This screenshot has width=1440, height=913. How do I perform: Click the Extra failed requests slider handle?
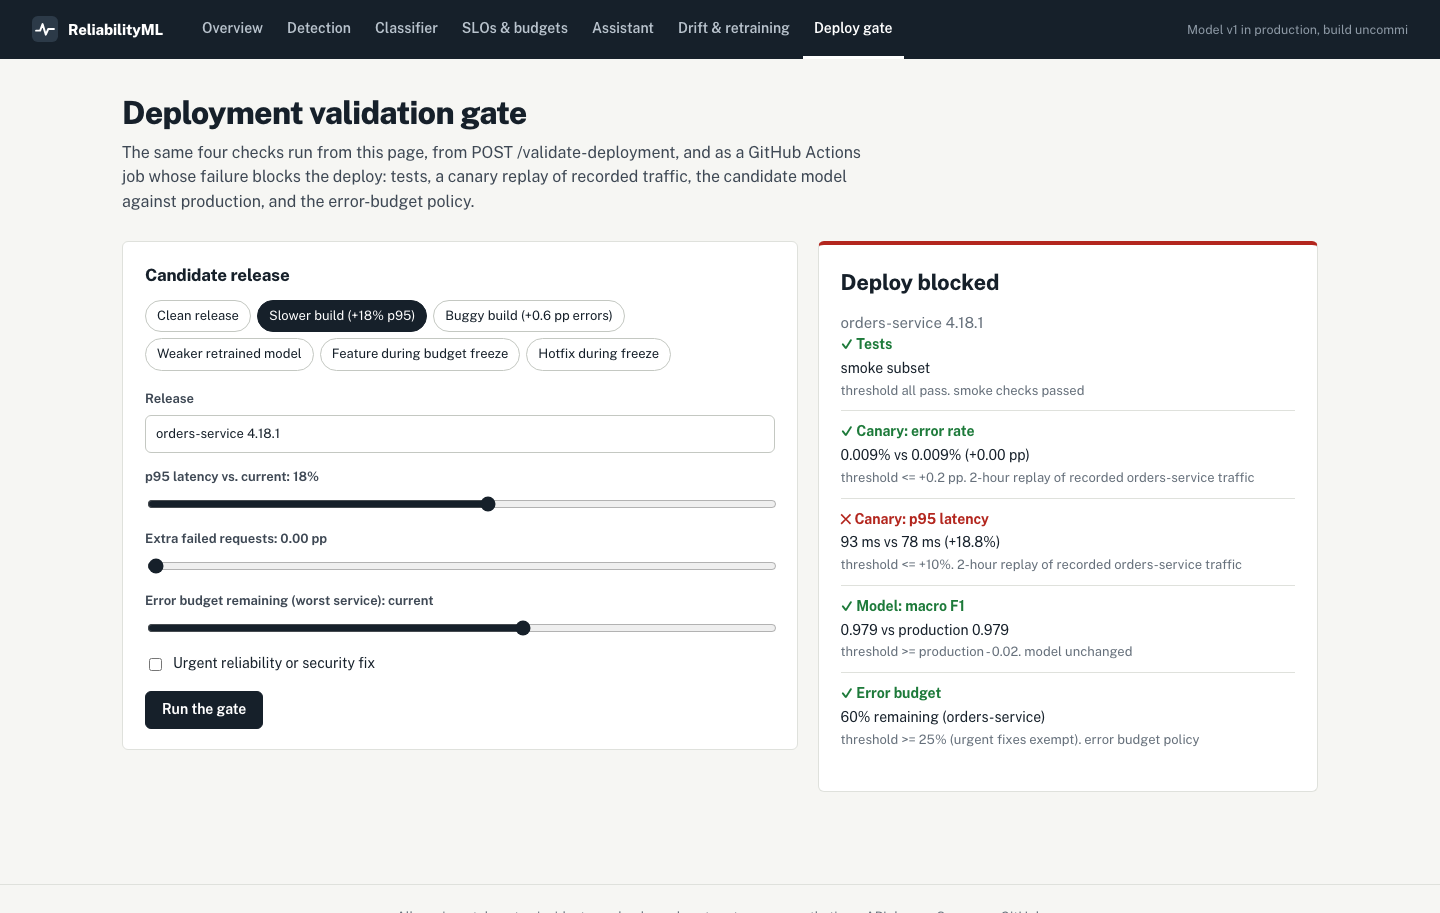point(156,566)
